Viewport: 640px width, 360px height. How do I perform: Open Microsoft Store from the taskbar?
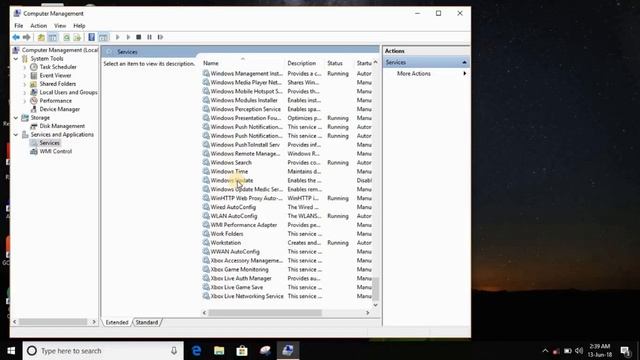(x=242, y=351)
